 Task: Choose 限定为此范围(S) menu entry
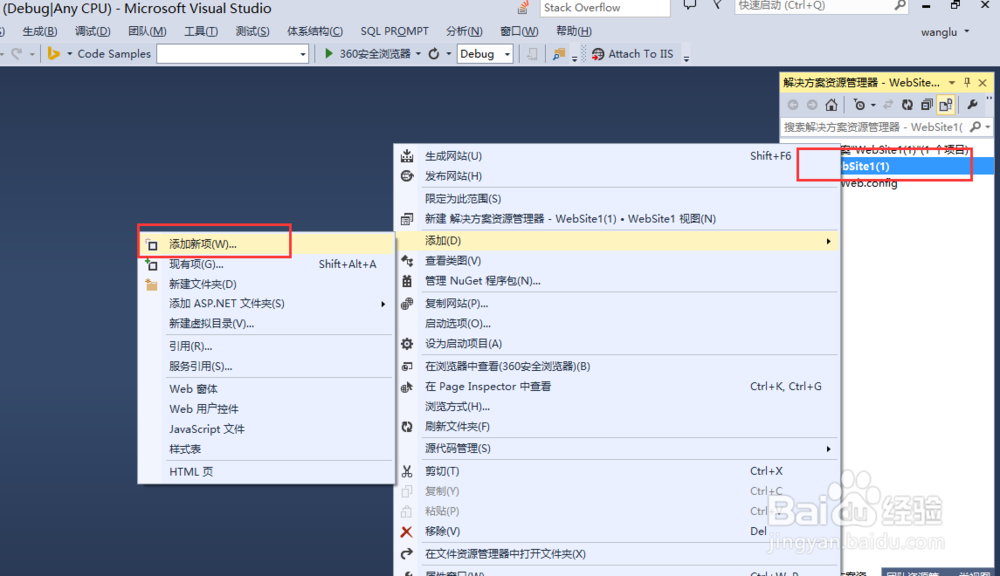pos(616,198)
